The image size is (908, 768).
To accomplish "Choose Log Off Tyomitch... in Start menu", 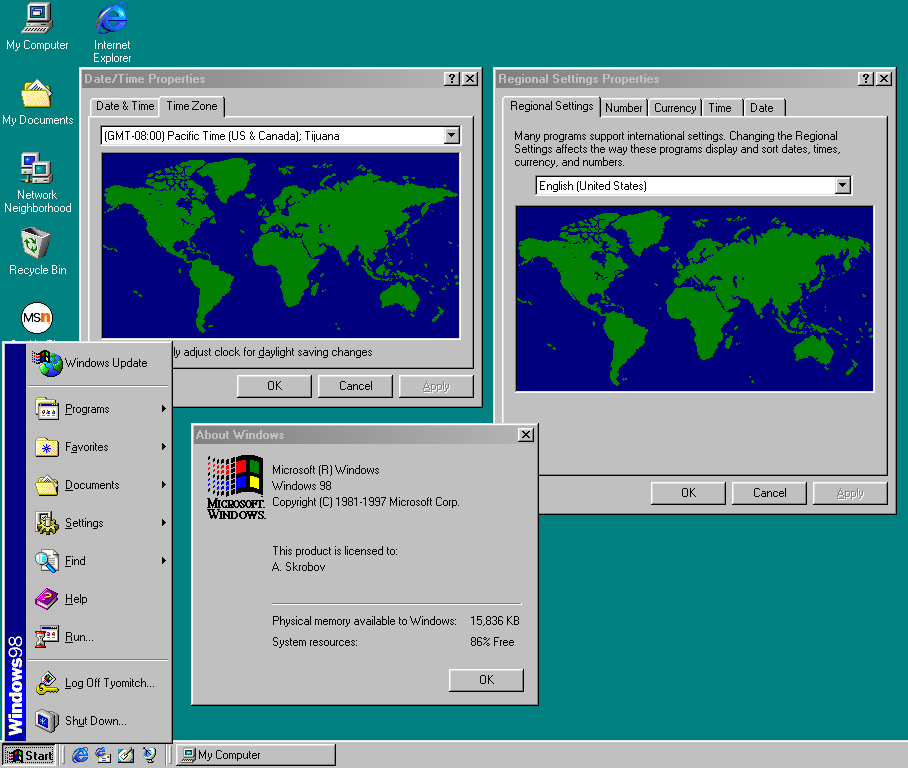I will click(98, 683).
